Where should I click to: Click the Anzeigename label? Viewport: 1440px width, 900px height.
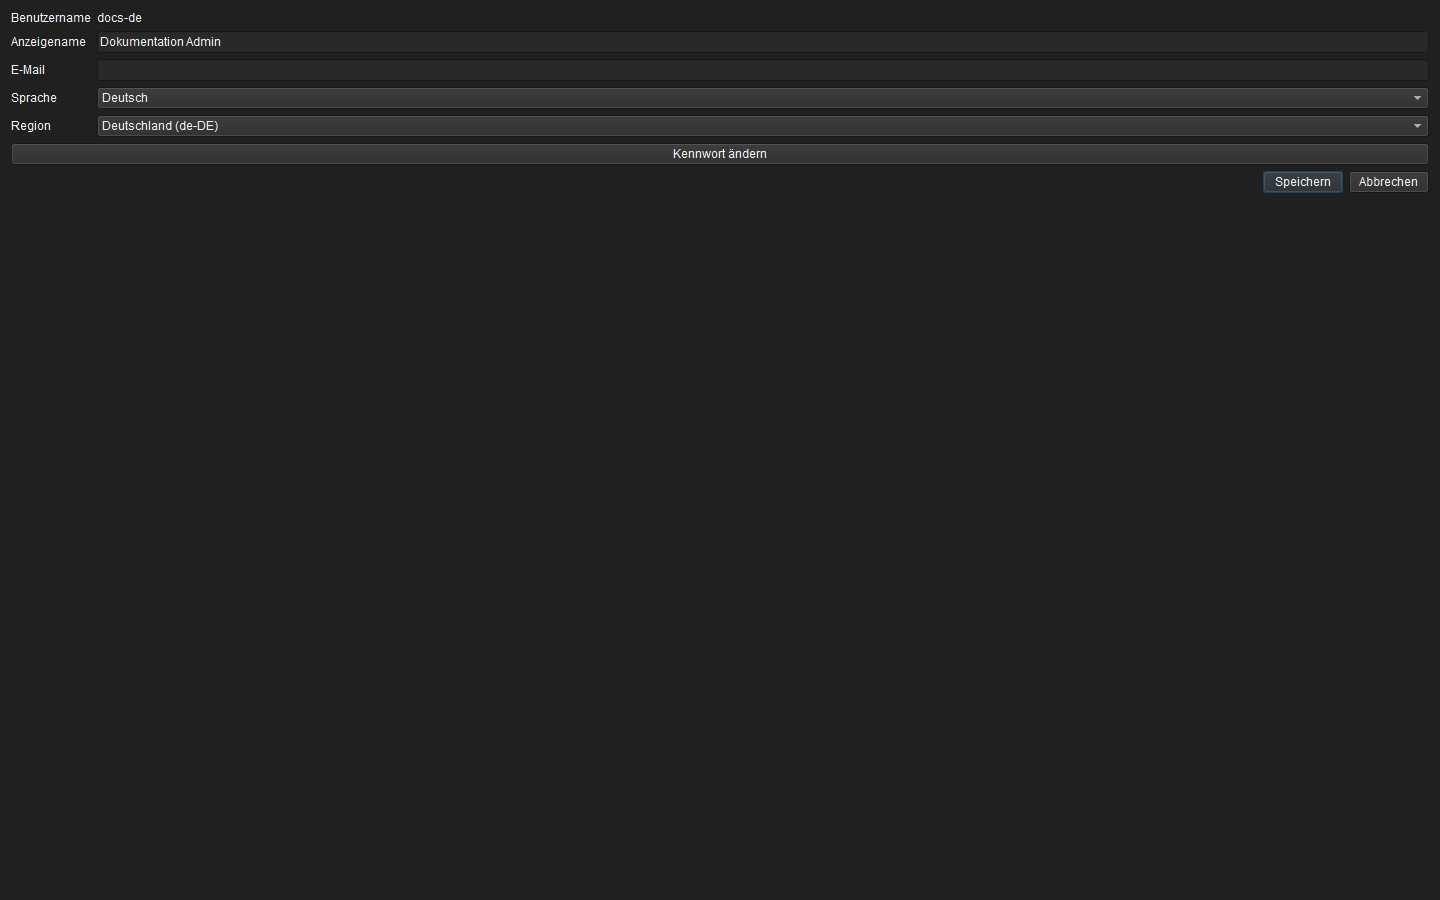[48, 42]
